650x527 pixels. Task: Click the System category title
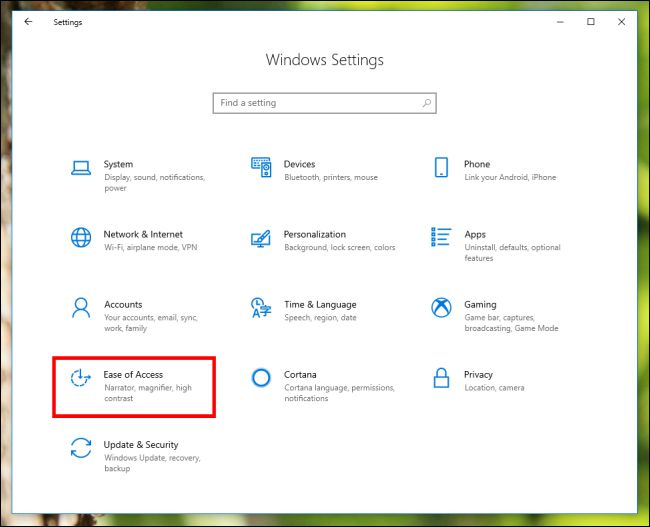tap(118, 164)
